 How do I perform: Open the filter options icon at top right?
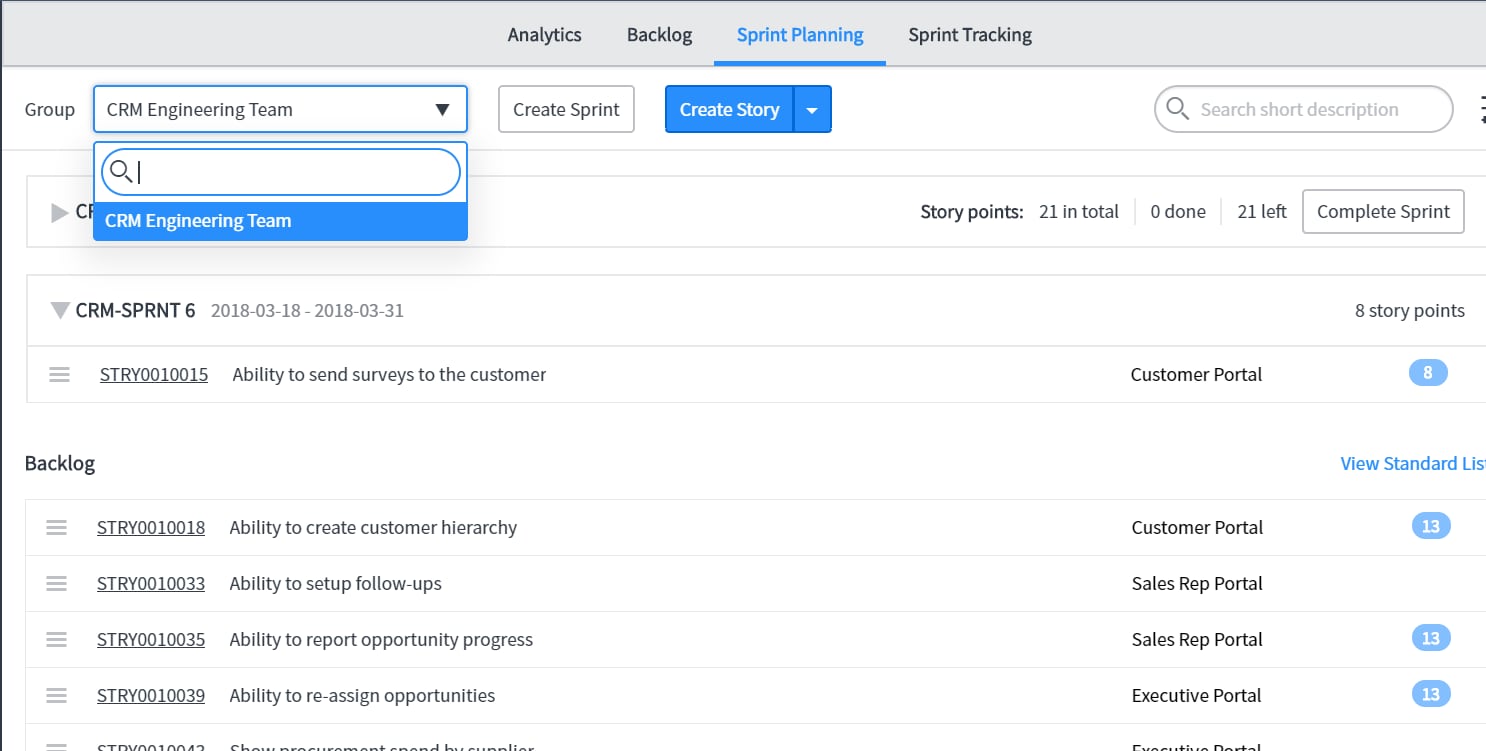1482,109
